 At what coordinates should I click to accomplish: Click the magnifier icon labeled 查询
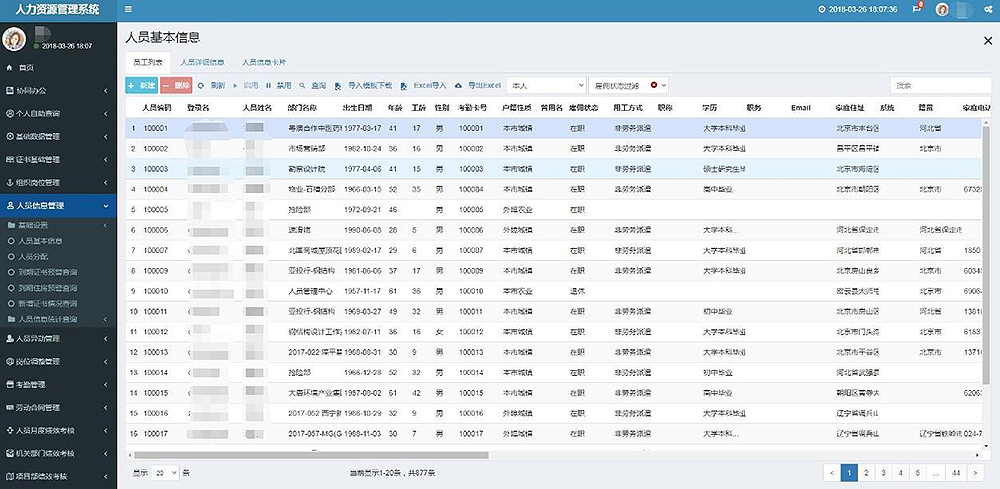(x=304, y=85)
